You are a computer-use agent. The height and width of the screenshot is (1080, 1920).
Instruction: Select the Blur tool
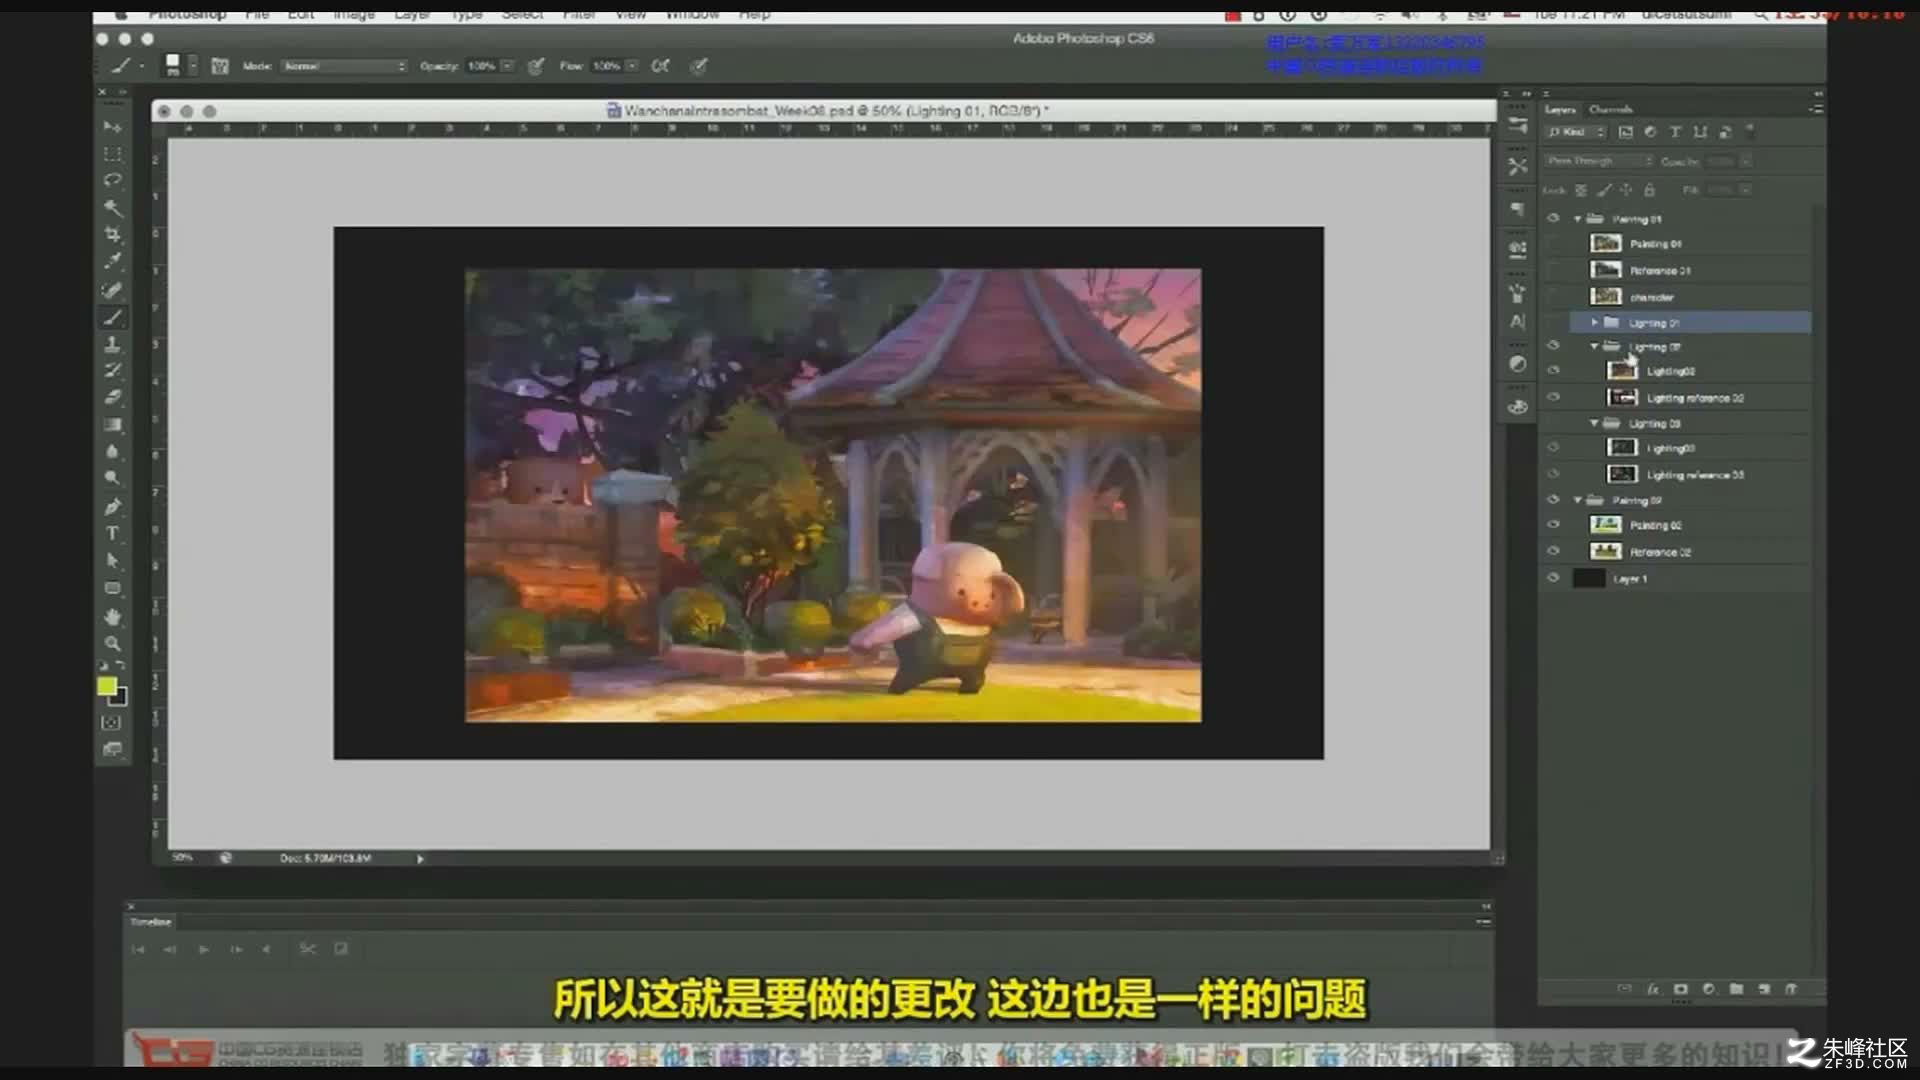click(x=112, y=452)
